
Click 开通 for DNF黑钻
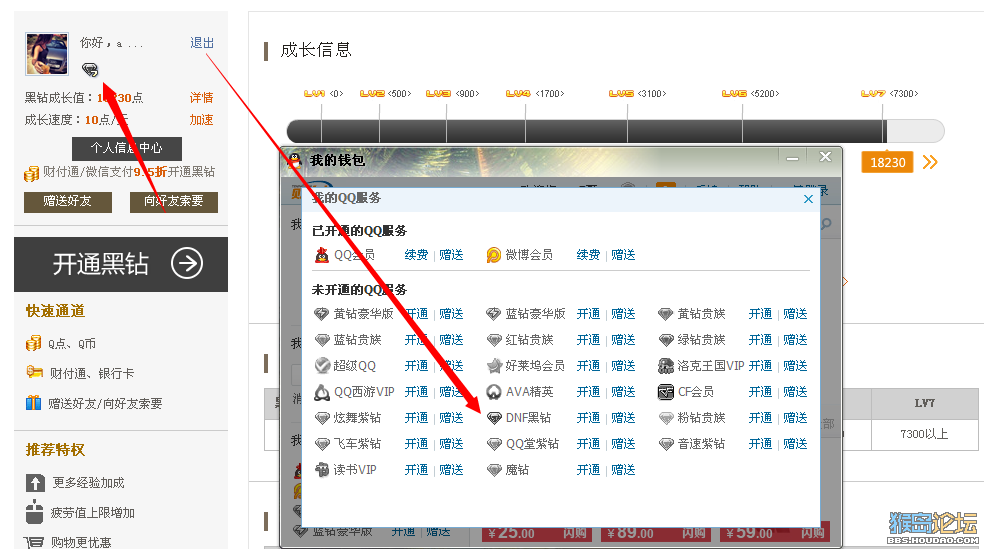[x=588, y=418]
